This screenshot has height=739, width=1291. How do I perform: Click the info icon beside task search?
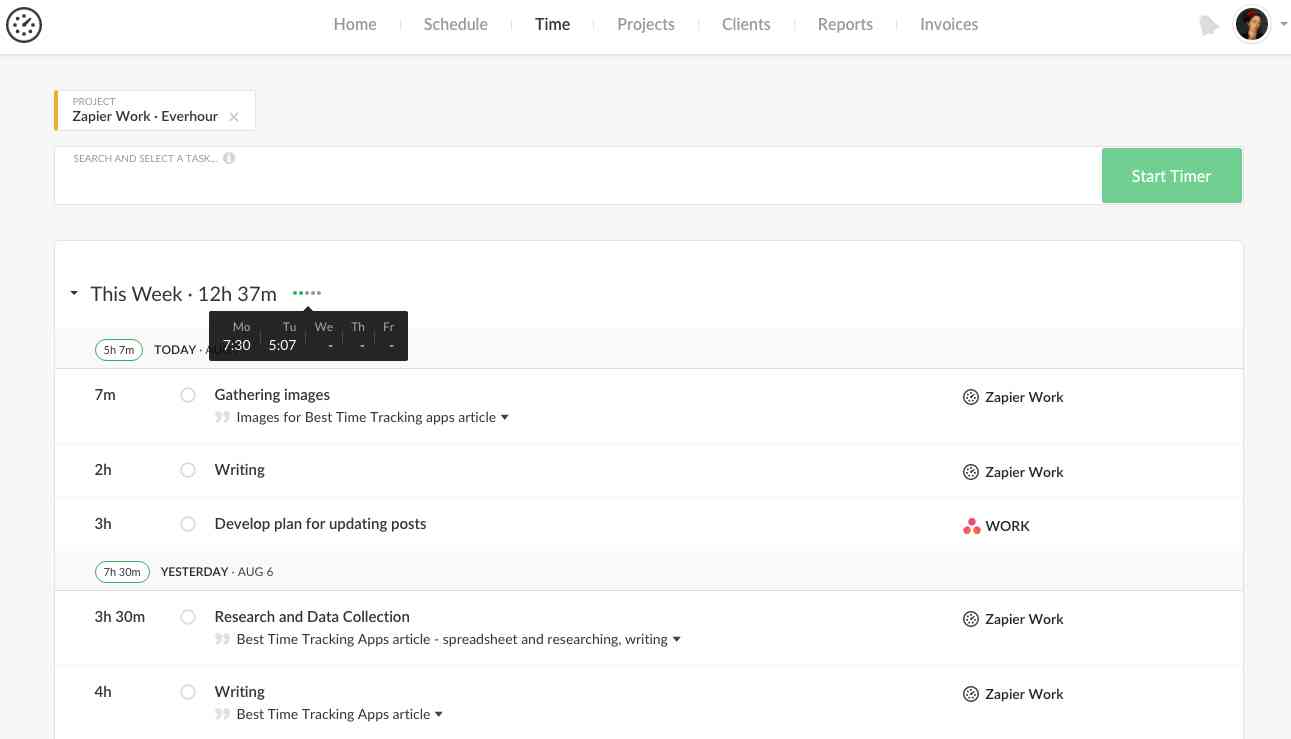[x=229, y=158]
